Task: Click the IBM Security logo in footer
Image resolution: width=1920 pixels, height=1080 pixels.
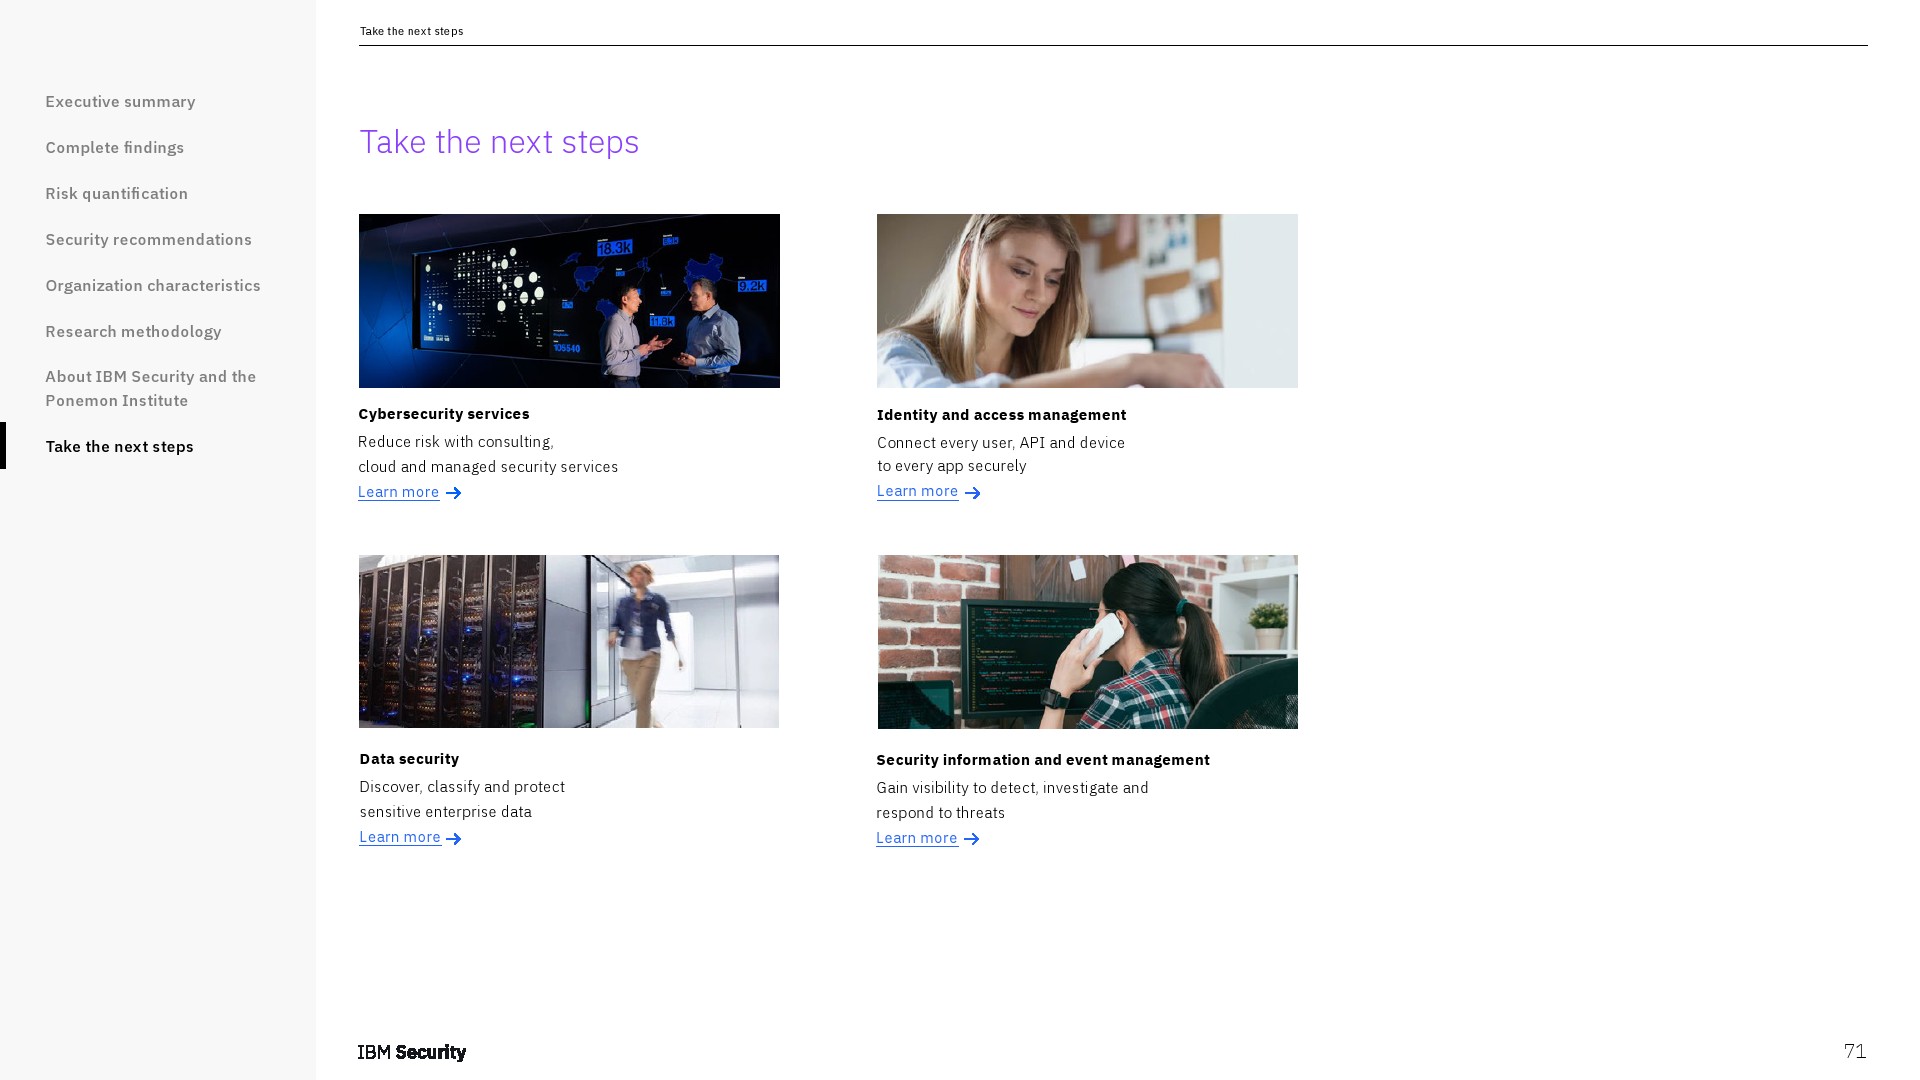Action: click(412, 1052)
